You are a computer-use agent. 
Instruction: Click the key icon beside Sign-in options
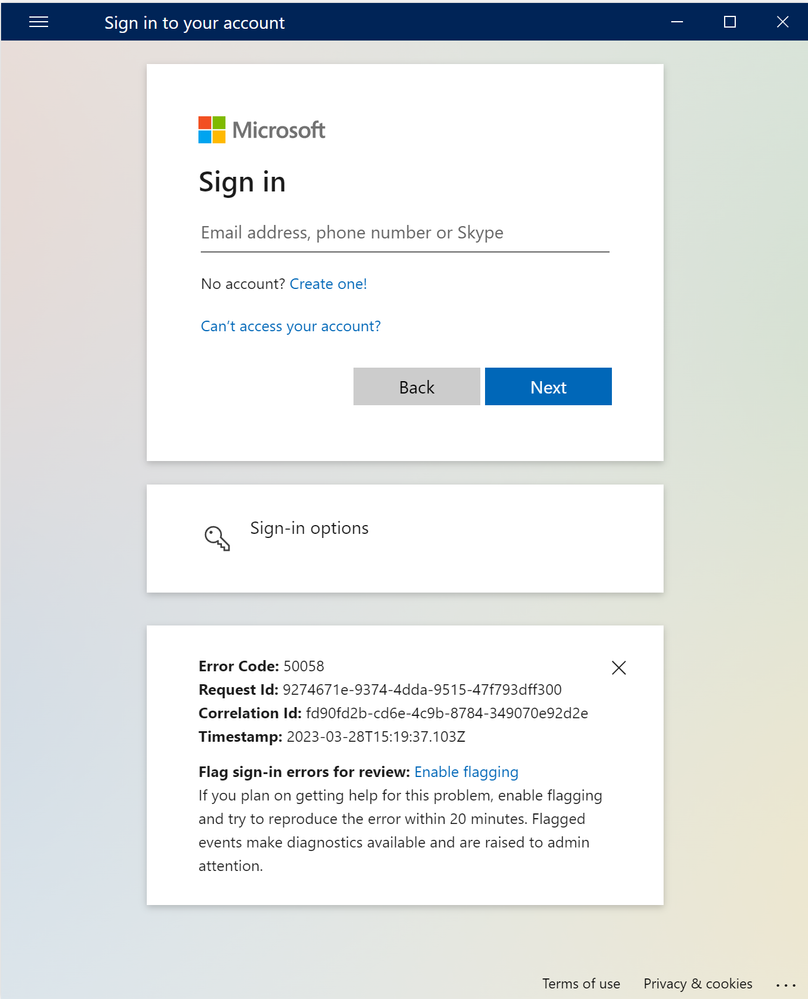click(x=217, y=538)
